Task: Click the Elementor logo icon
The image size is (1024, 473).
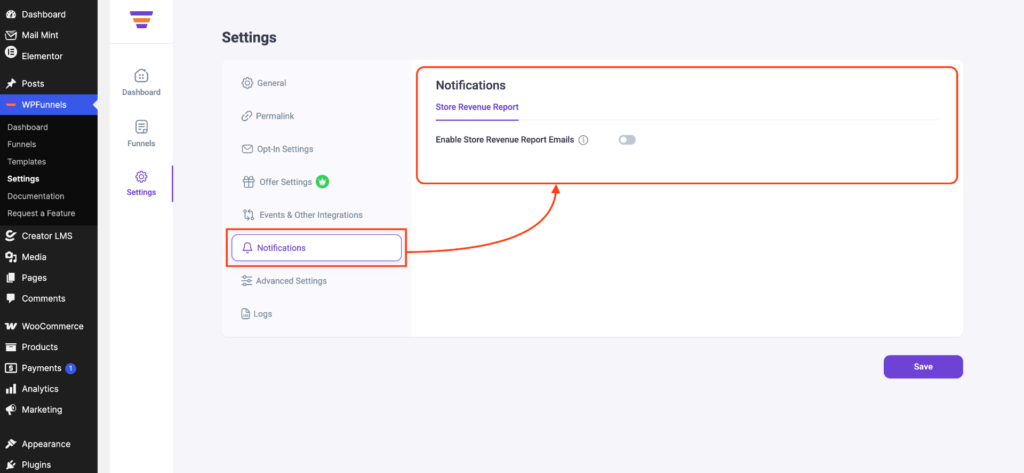Action: 10,52
